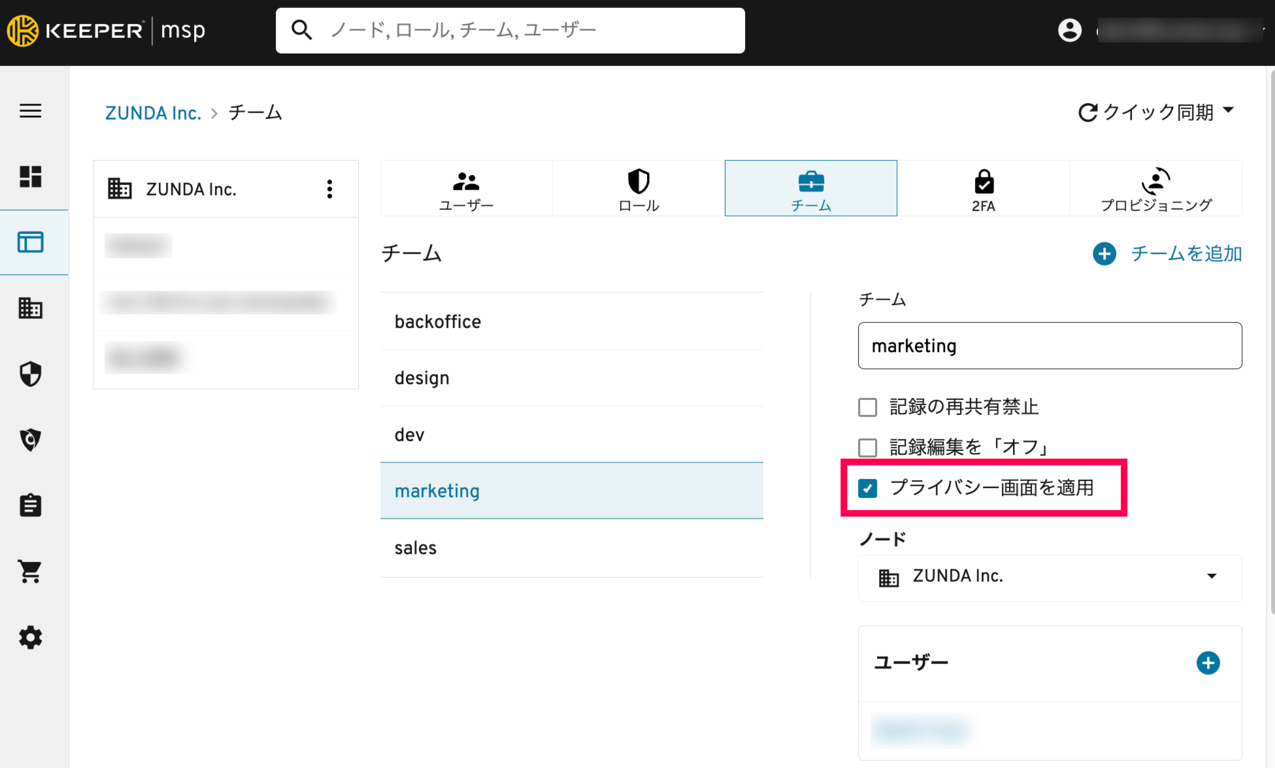This screenshot has height=768, width=1275.
Task: Open the three-dot menu beside ZUNDA Inc.
Action: [329, 189]
